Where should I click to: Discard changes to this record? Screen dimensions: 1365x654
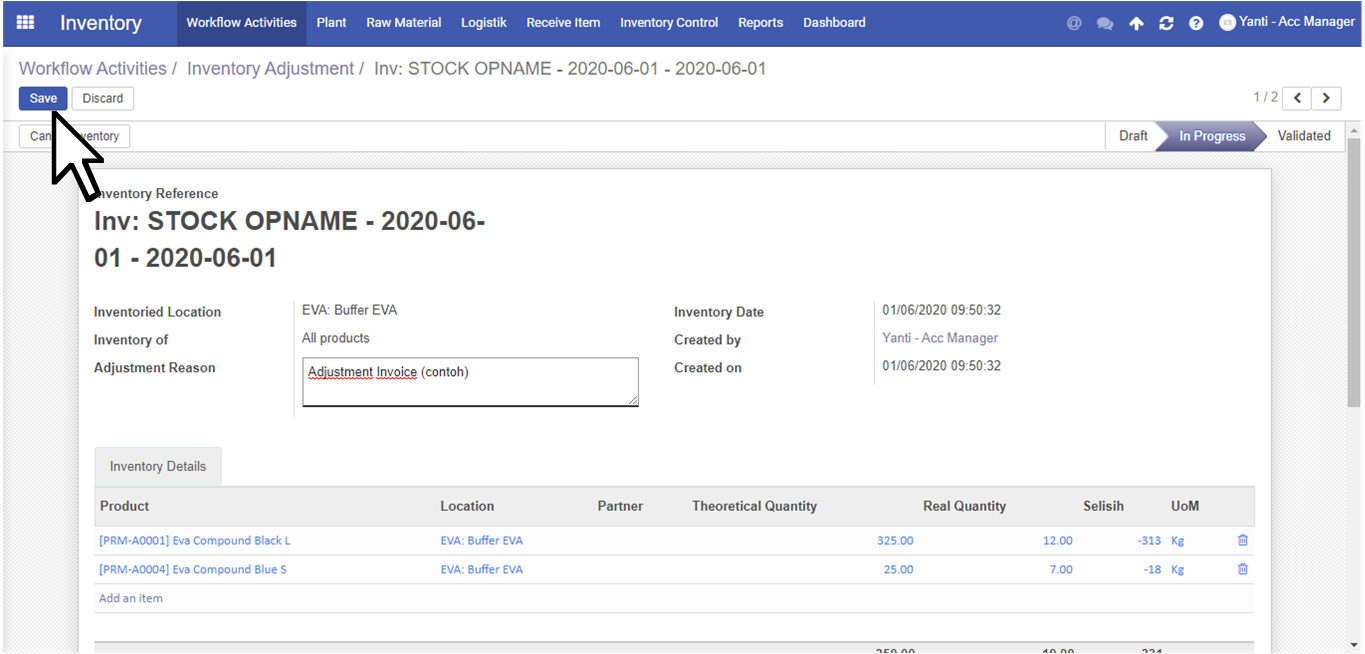[103, 98]
